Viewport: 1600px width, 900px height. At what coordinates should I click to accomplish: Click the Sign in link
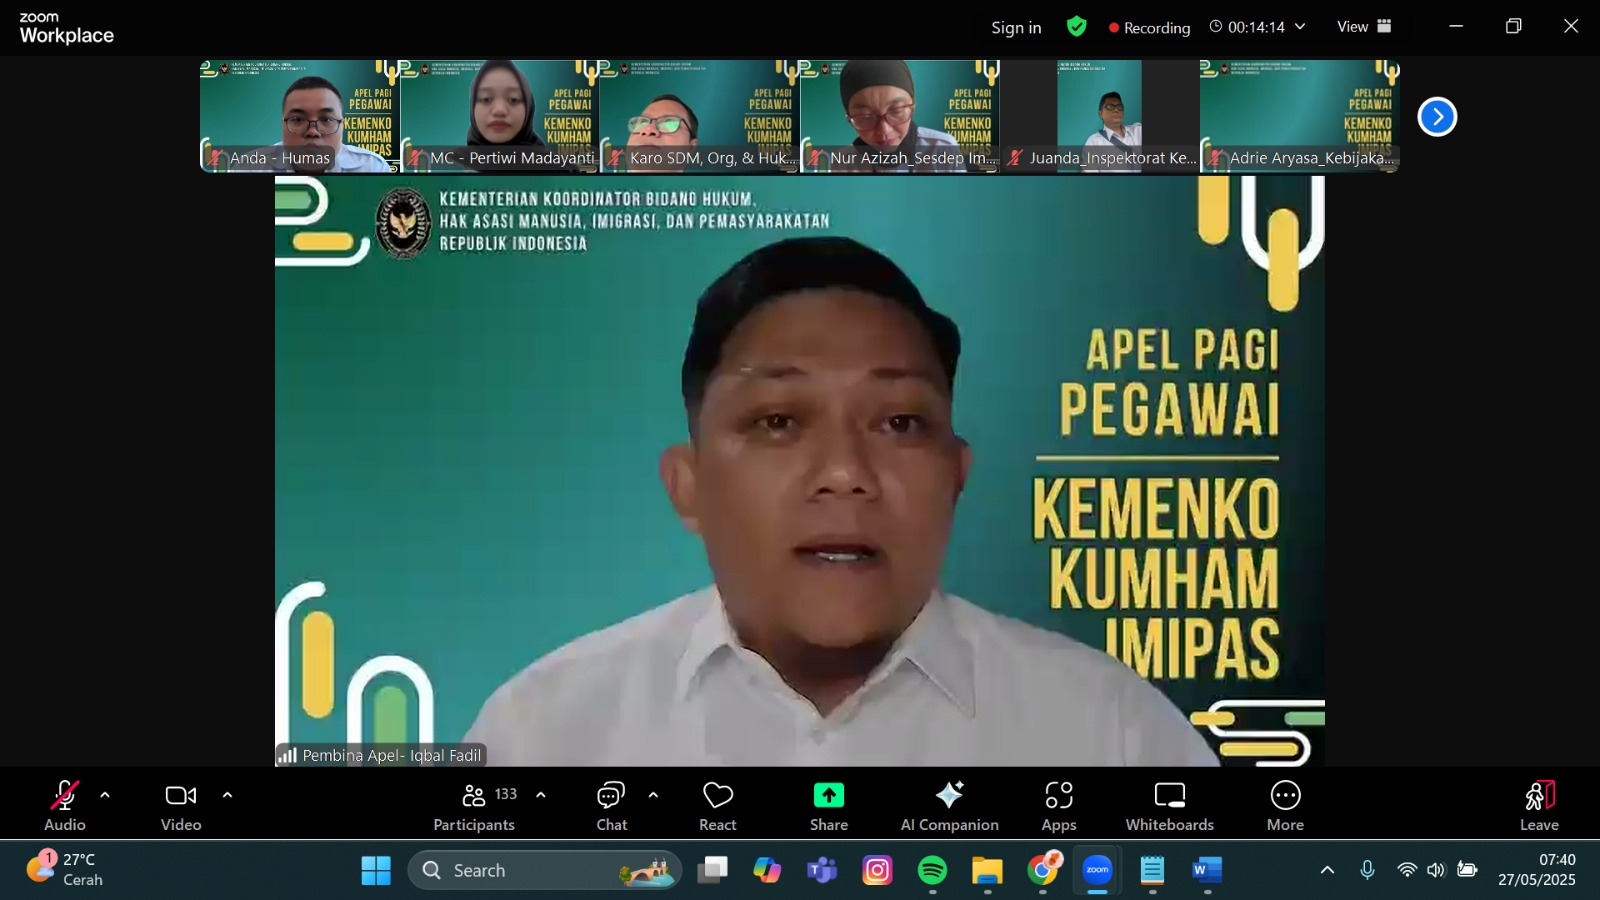coord(1016,28)
